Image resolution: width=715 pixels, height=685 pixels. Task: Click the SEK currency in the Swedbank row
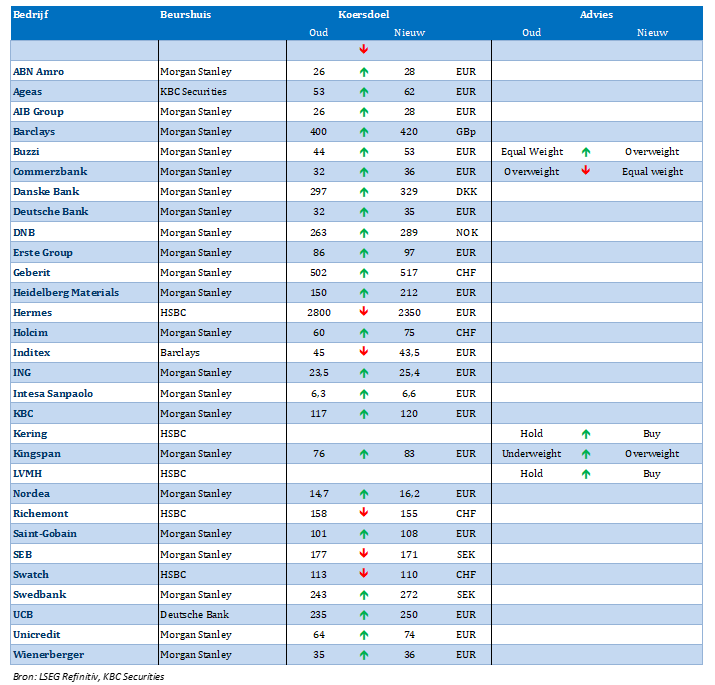pyautogui.click(x=466, y=595)
